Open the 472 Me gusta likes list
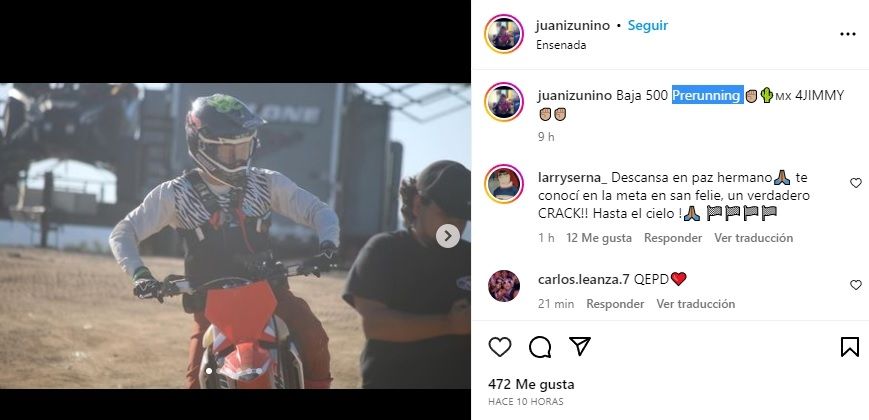This screenshot has height=420, width=869. [531, 385]
